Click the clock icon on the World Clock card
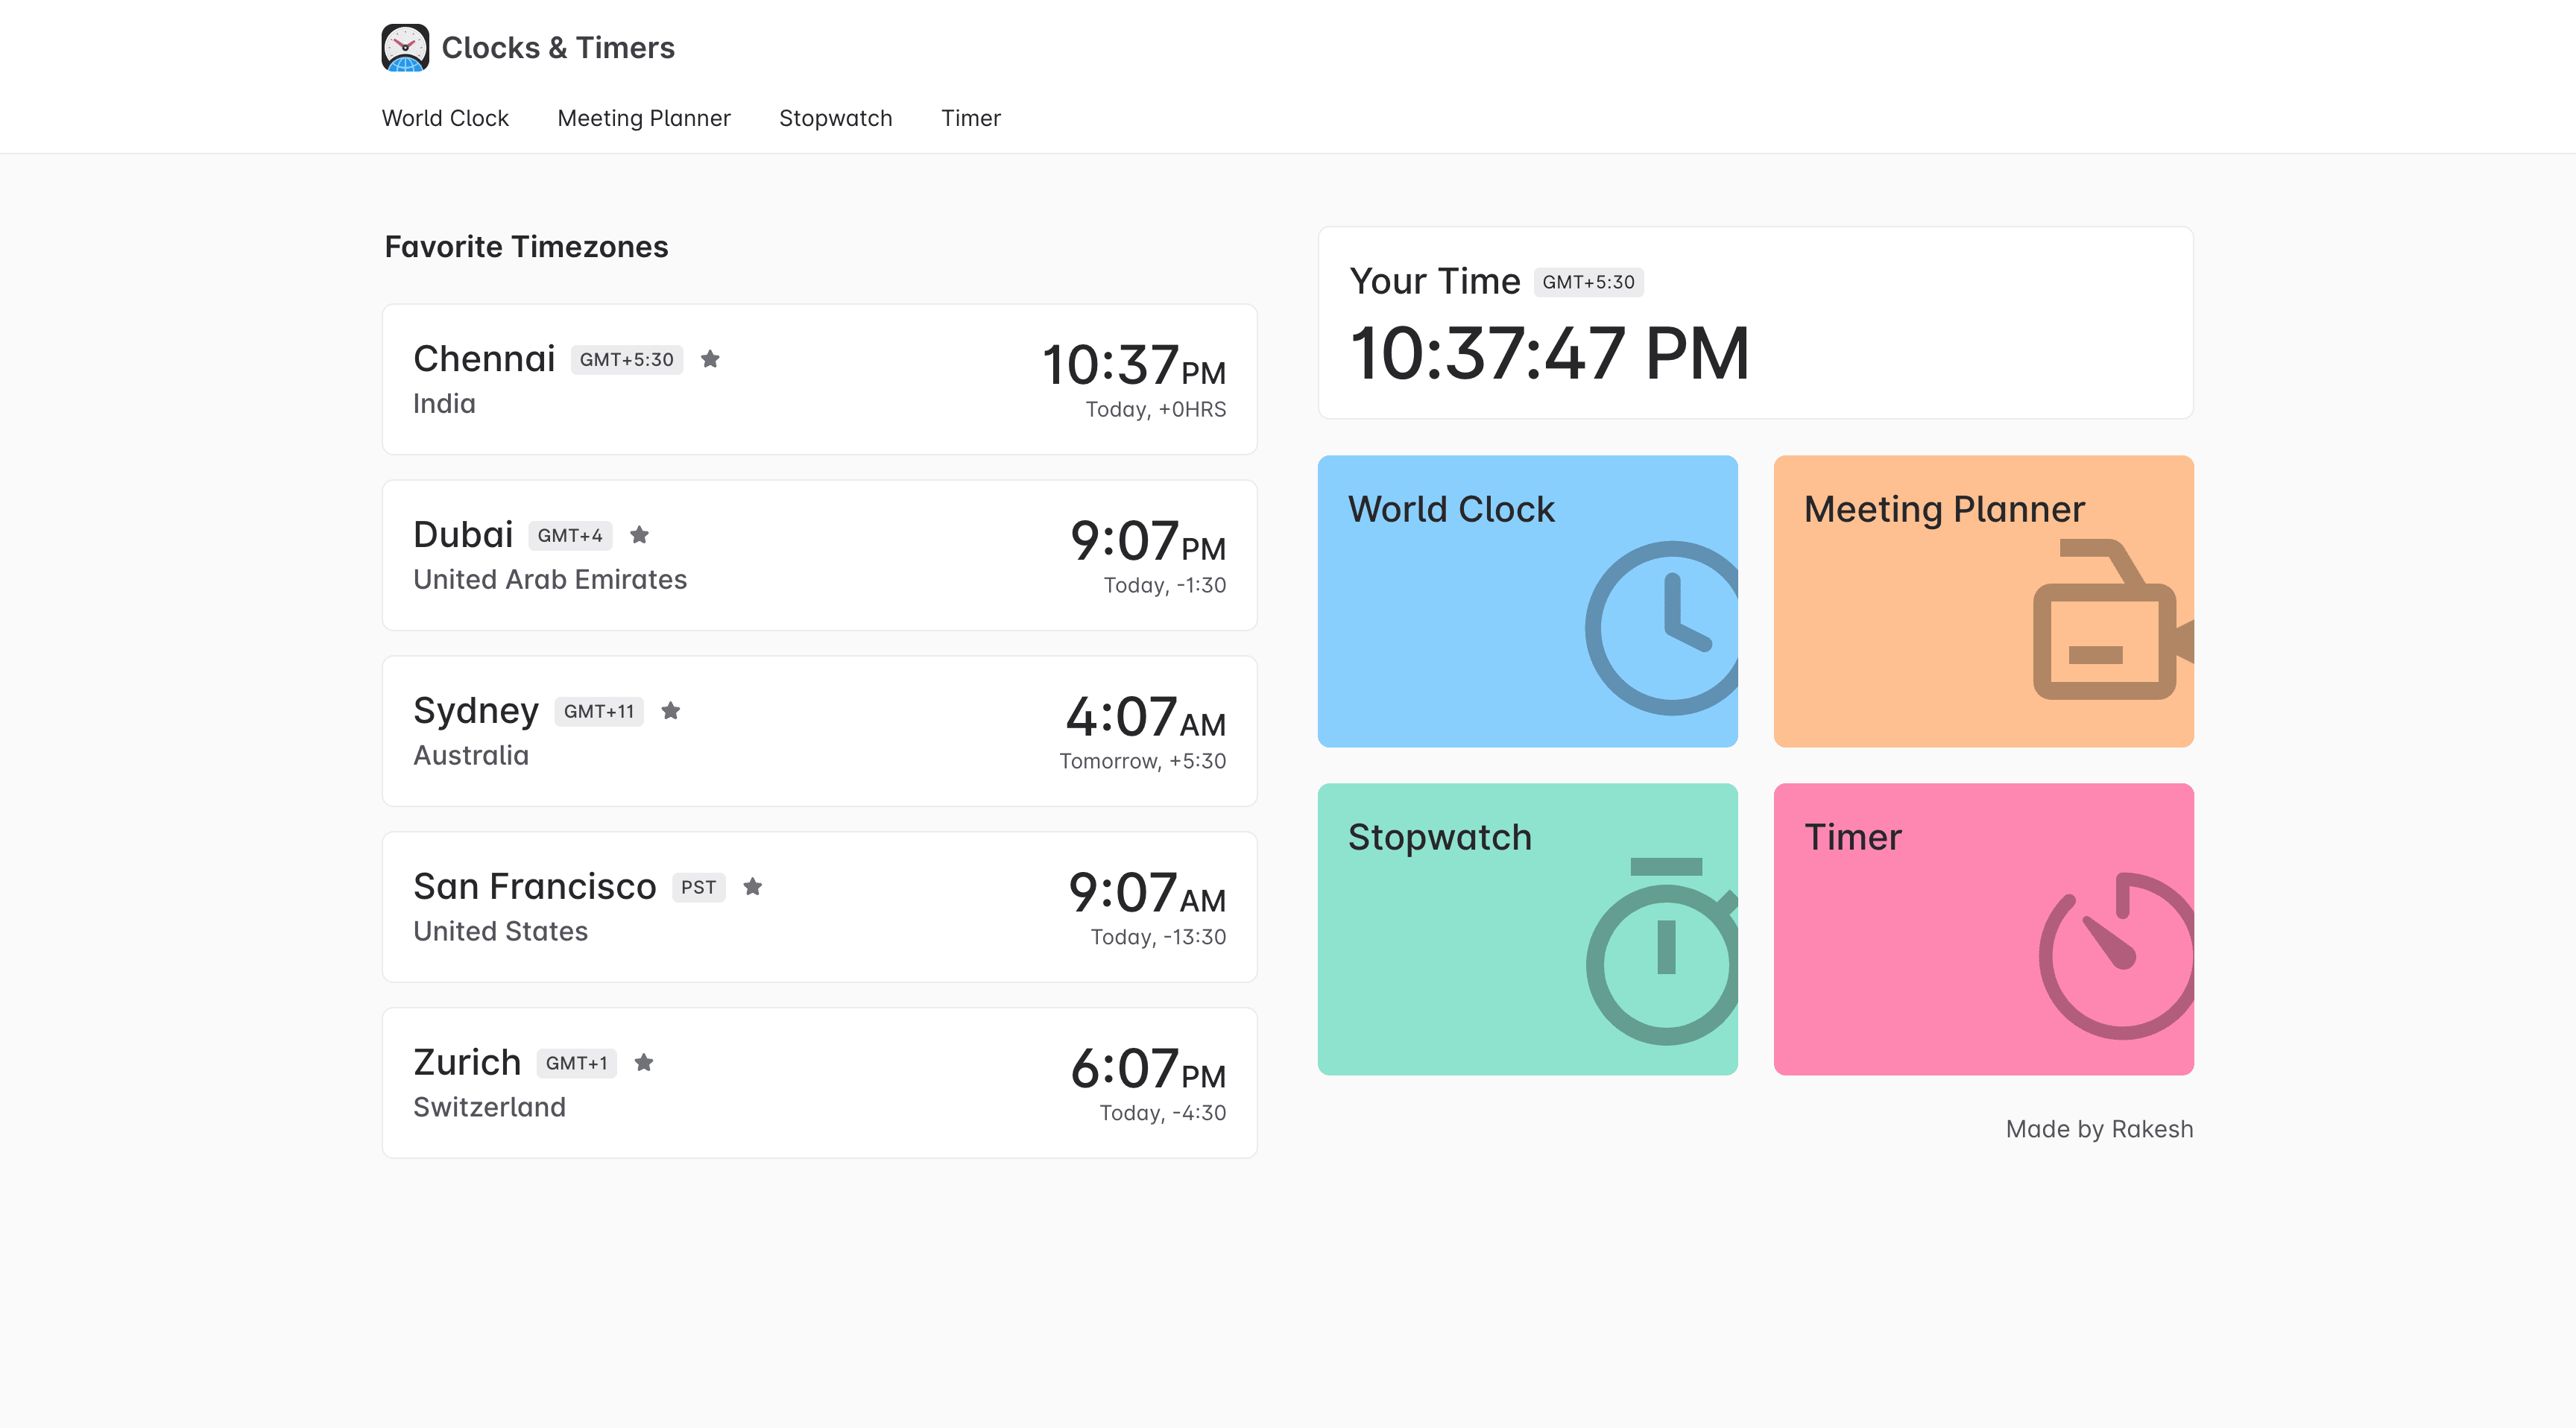Viewport: 2576px width, 1428px height. pyautogui.click(x=1662, y=627)
